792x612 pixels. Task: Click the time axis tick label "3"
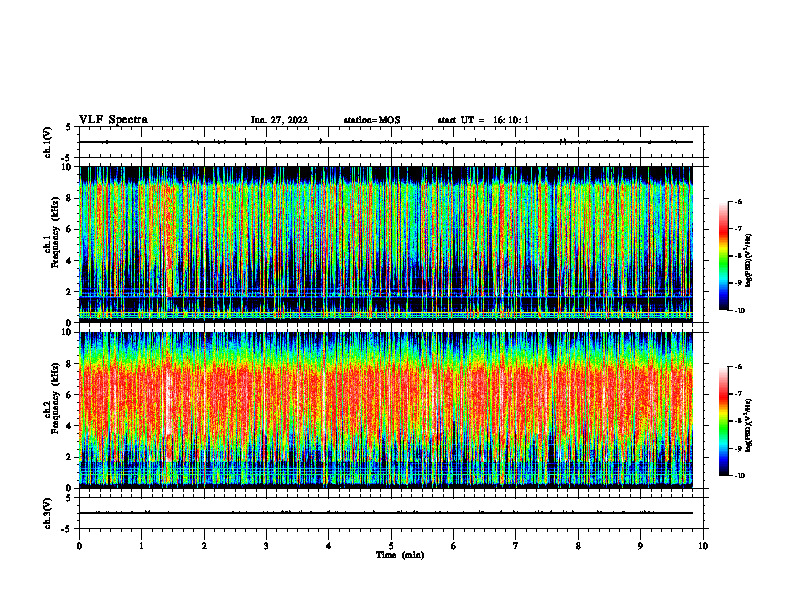click(x=266, y=546)
